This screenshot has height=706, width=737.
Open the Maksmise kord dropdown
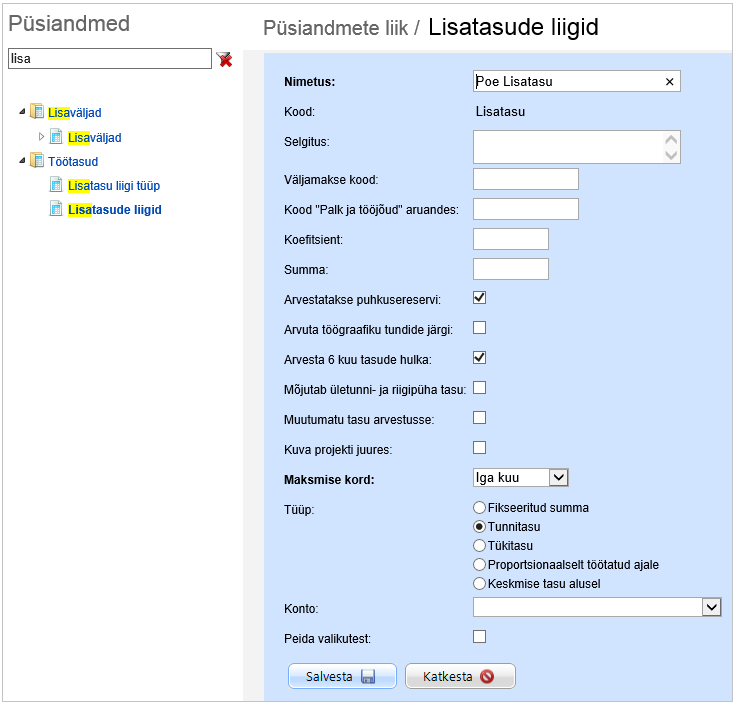tap(558, 478)
